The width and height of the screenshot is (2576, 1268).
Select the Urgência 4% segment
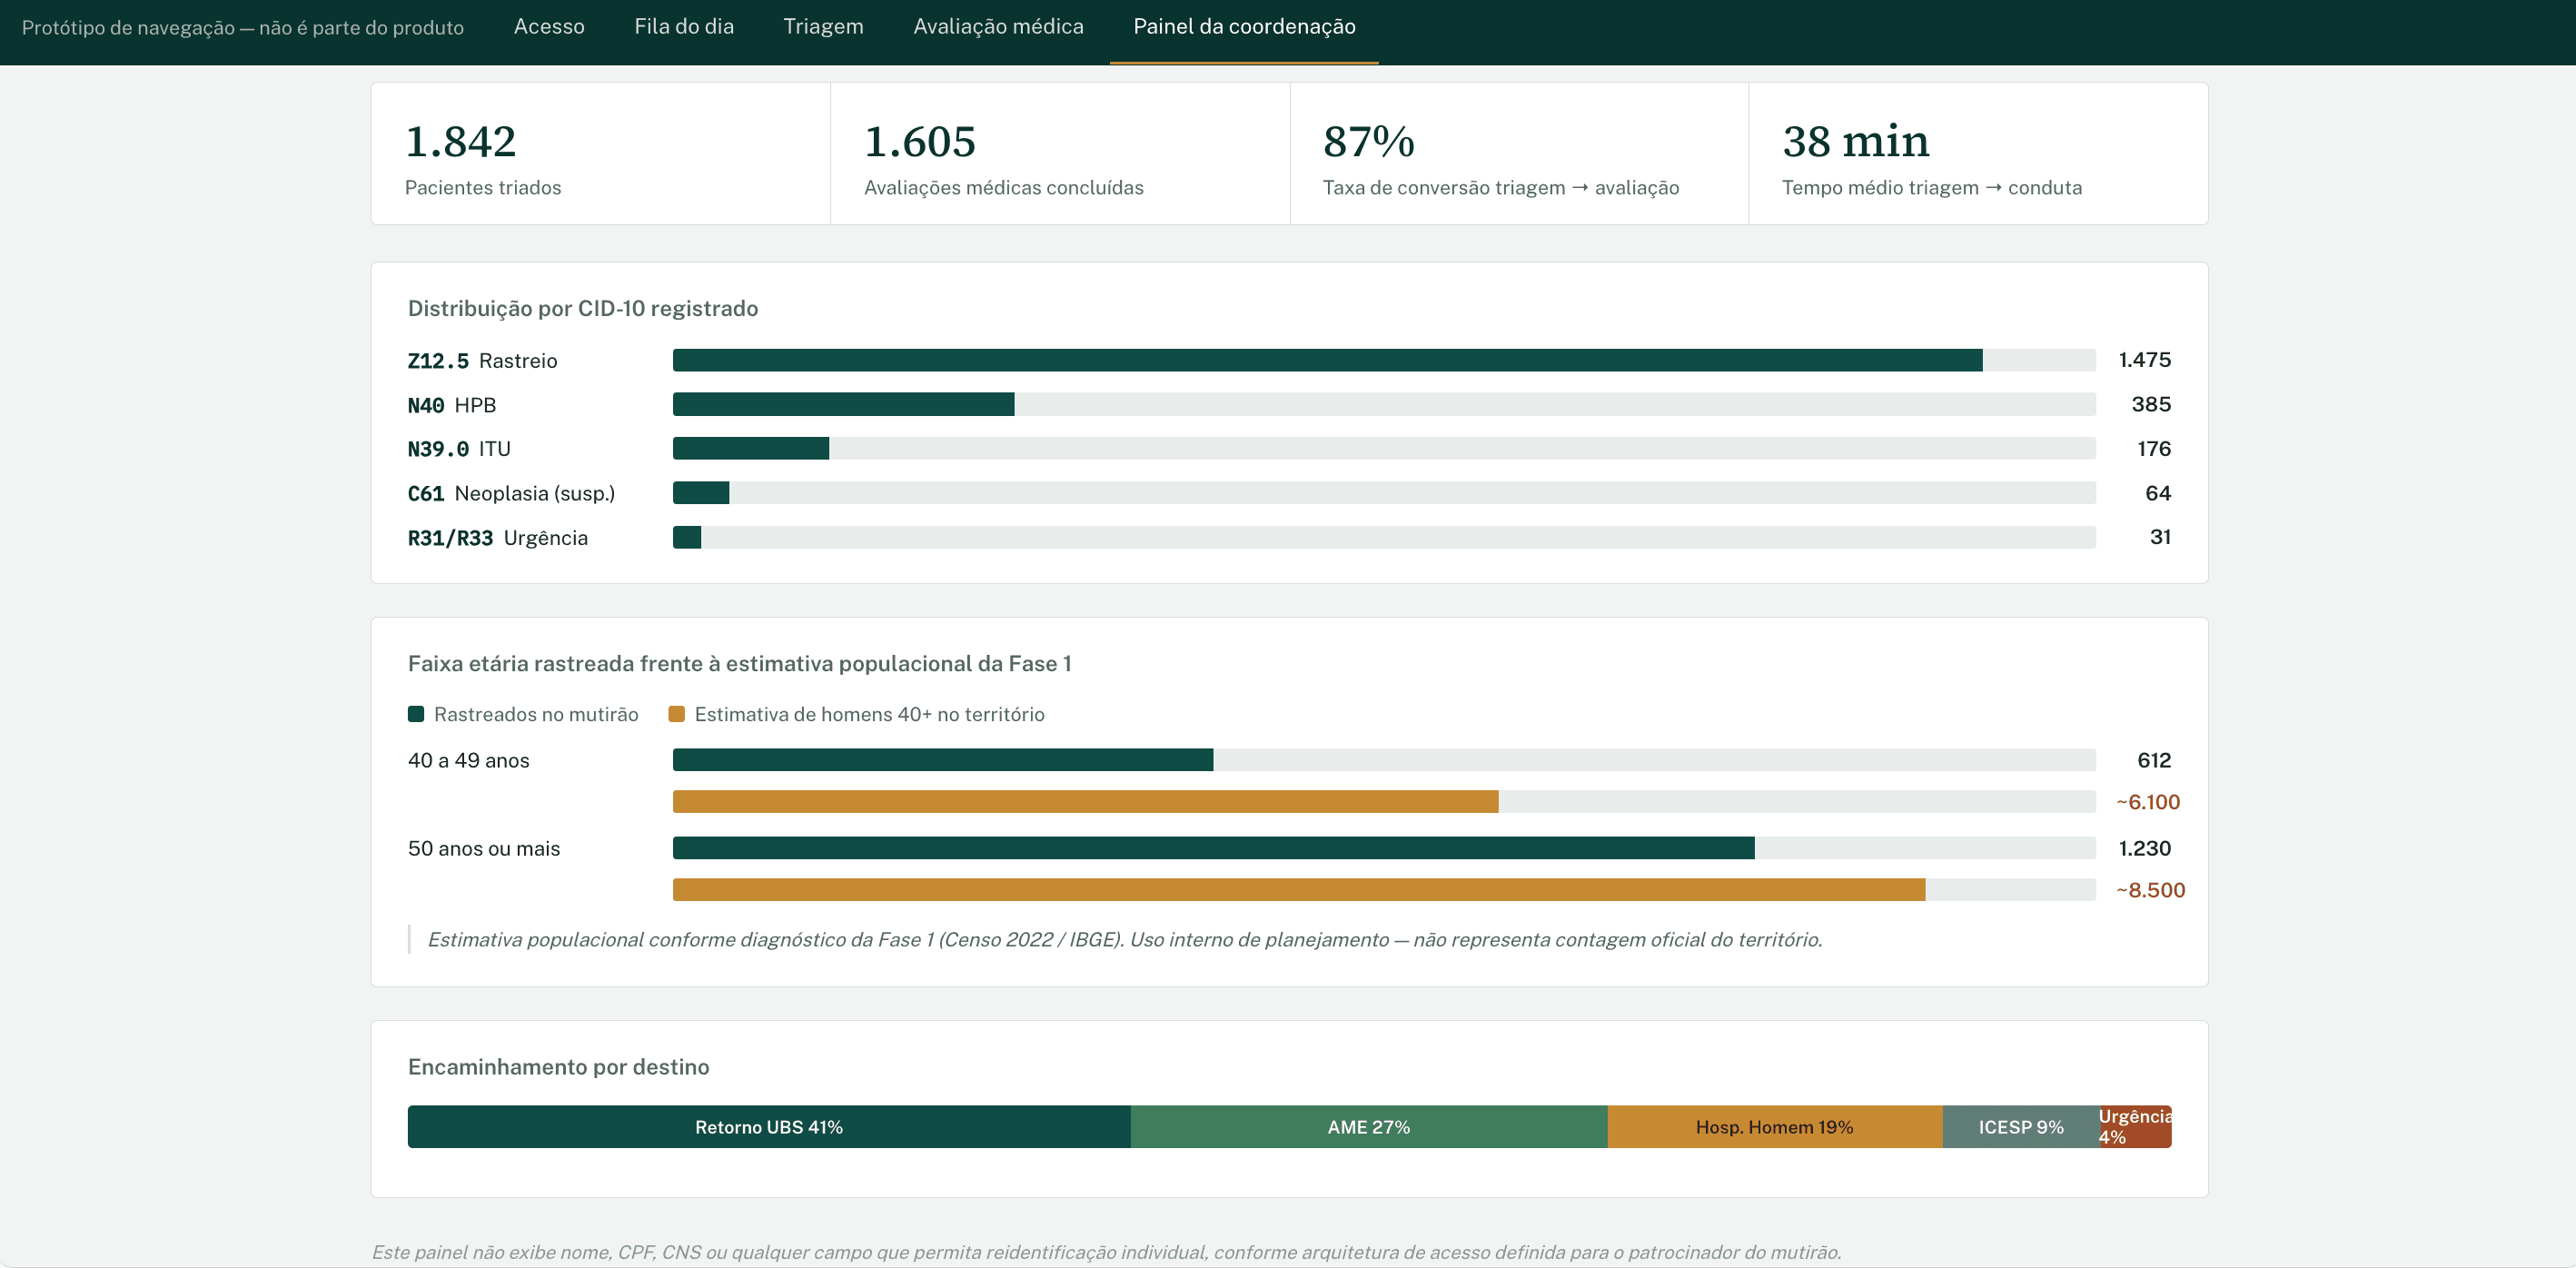(2136, 1127)
